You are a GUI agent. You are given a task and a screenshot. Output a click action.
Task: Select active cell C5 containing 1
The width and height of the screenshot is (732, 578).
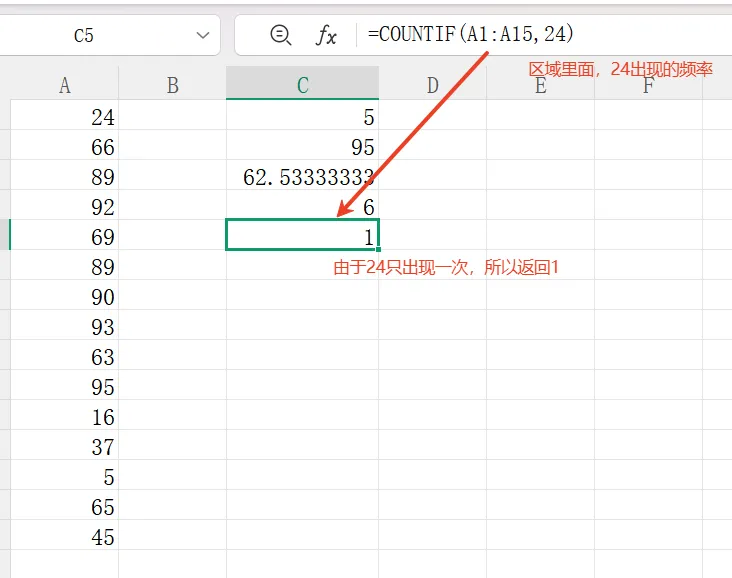303,234
